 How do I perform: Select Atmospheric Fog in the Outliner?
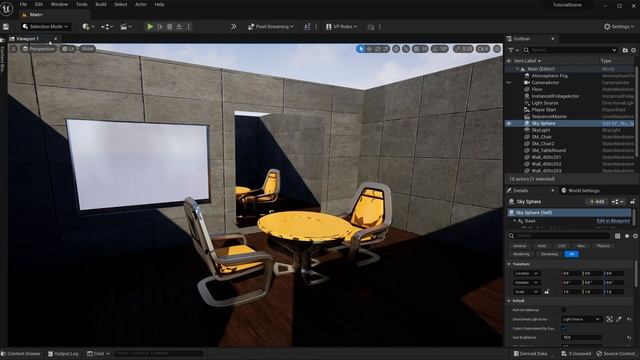tap(549, 76)
